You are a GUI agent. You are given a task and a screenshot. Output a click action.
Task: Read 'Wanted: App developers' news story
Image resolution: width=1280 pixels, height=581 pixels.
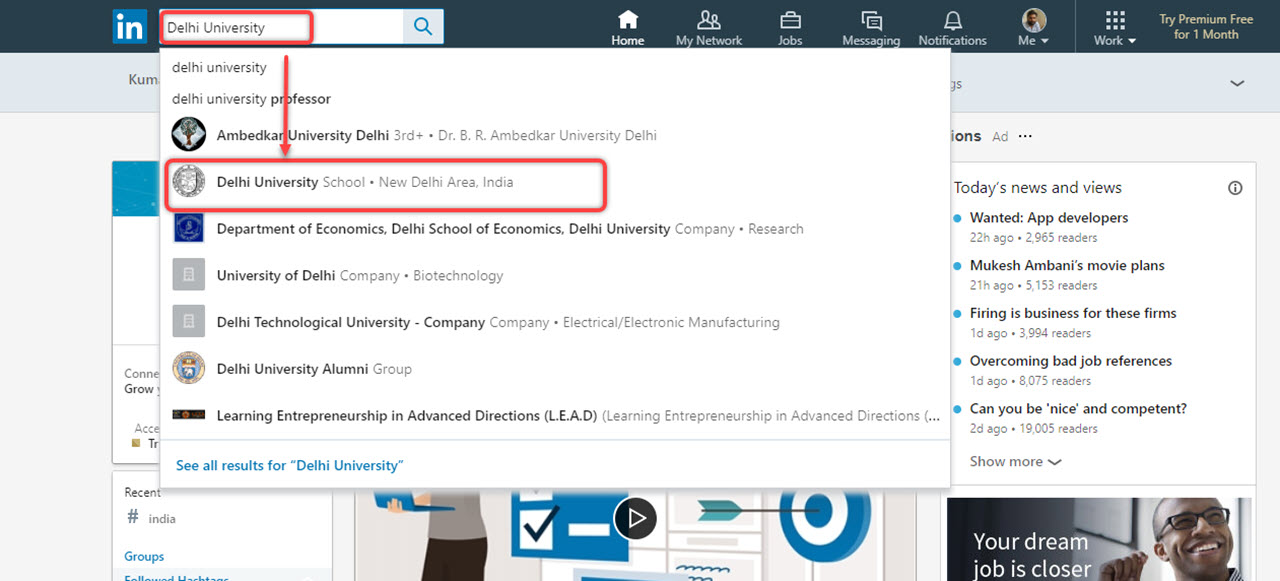[1049, 218]
